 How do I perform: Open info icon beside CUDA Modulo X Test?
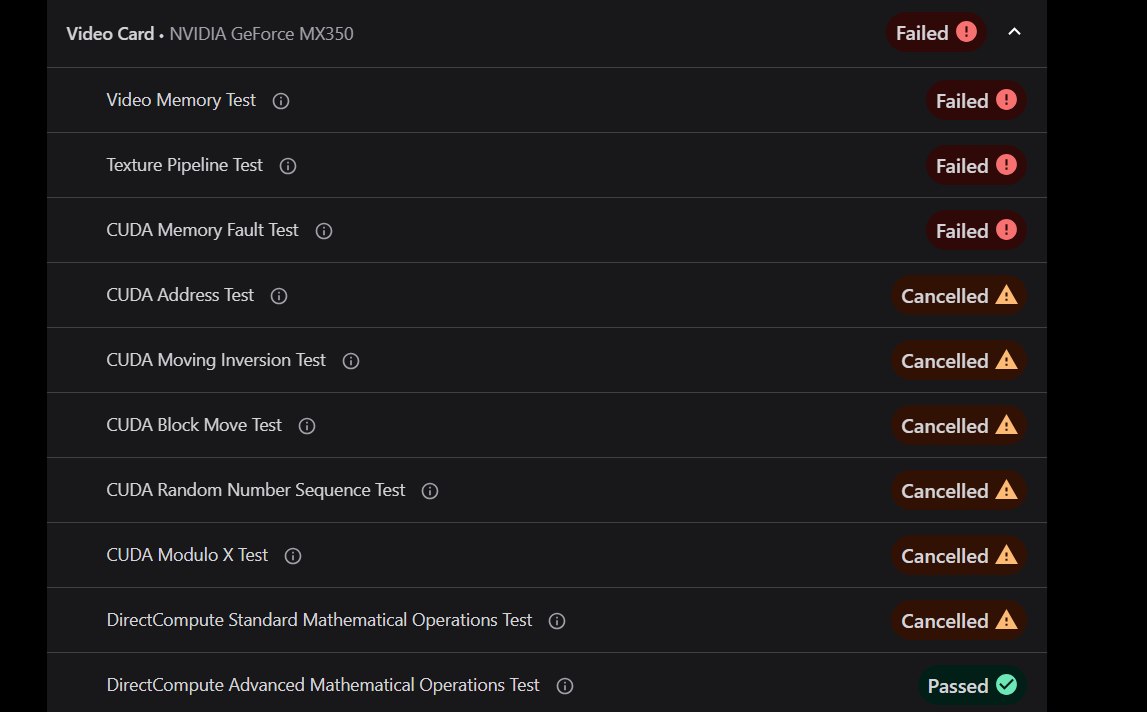point(293,556)
